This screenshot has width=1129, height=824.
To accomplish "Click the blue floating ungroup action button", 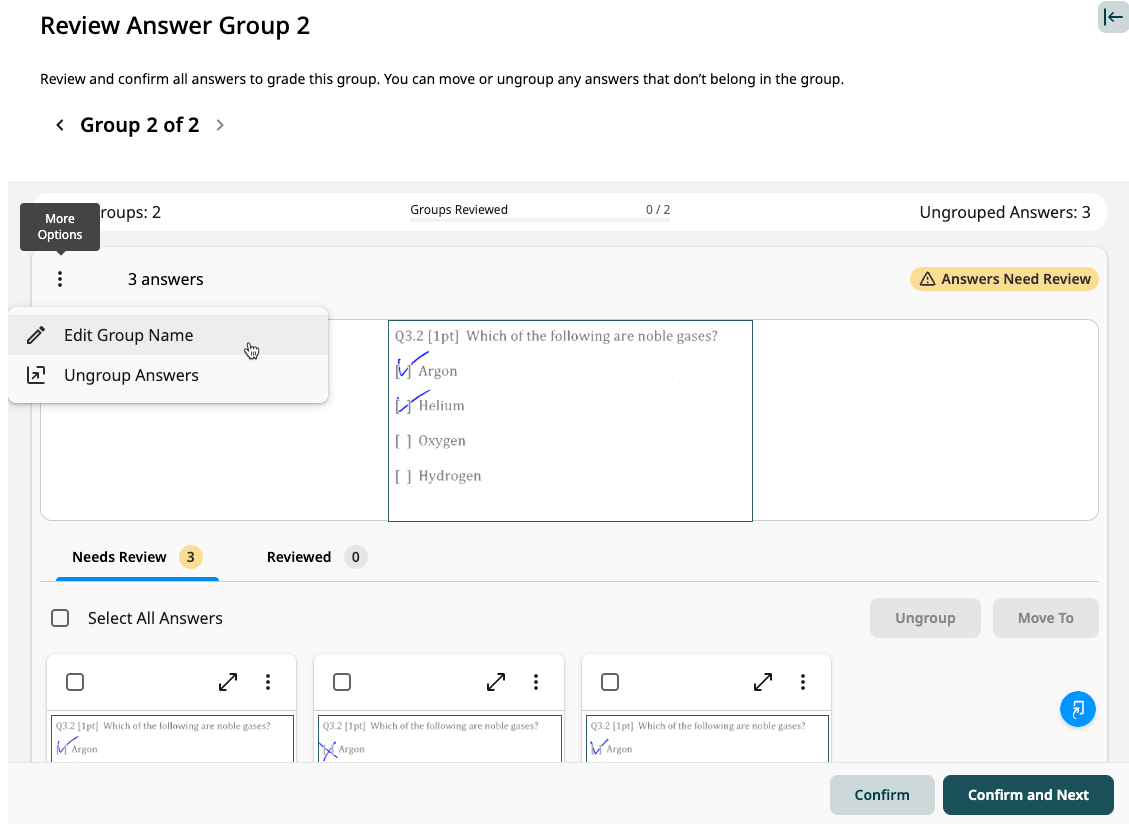I will [x=1078, y=708].
